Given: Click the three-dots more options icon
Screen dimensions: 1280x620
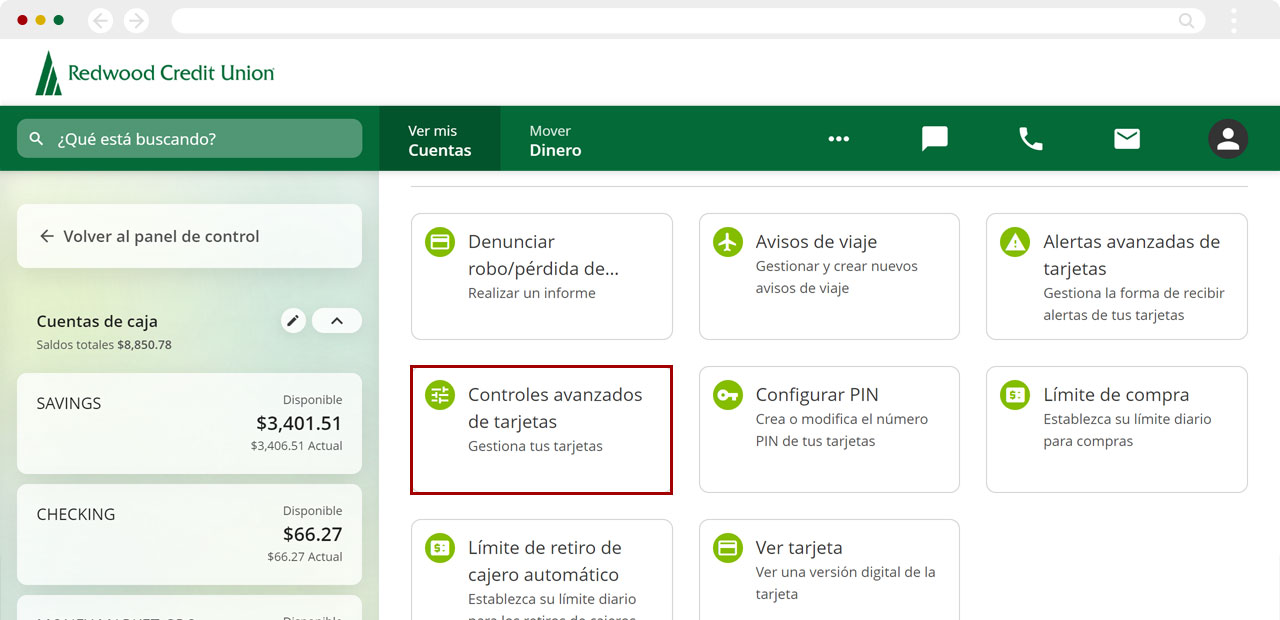Looking at the screenshot, I should coord(838,139).
